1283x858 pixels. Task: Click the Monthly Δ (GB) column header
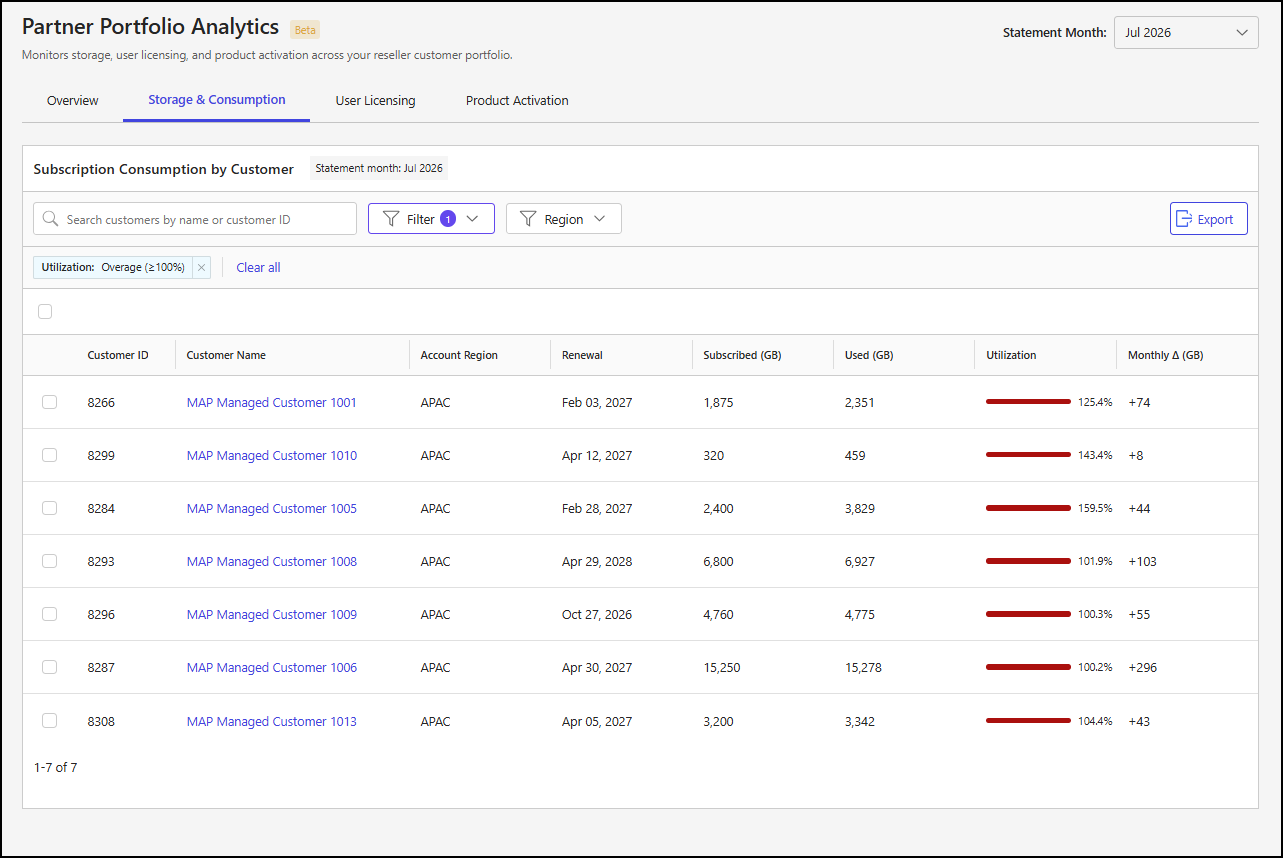click(x=1165, y=355)
